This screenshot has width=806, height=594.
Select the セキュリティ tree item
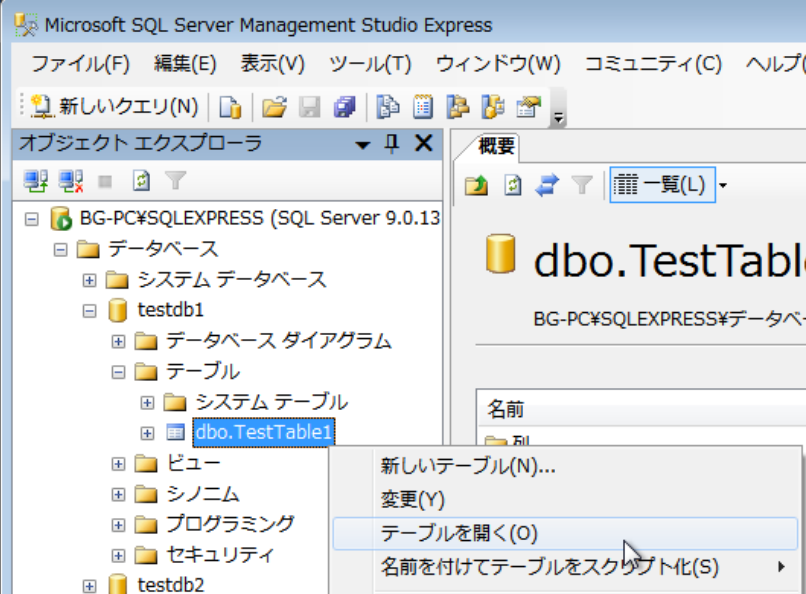(x=220, y=555)
